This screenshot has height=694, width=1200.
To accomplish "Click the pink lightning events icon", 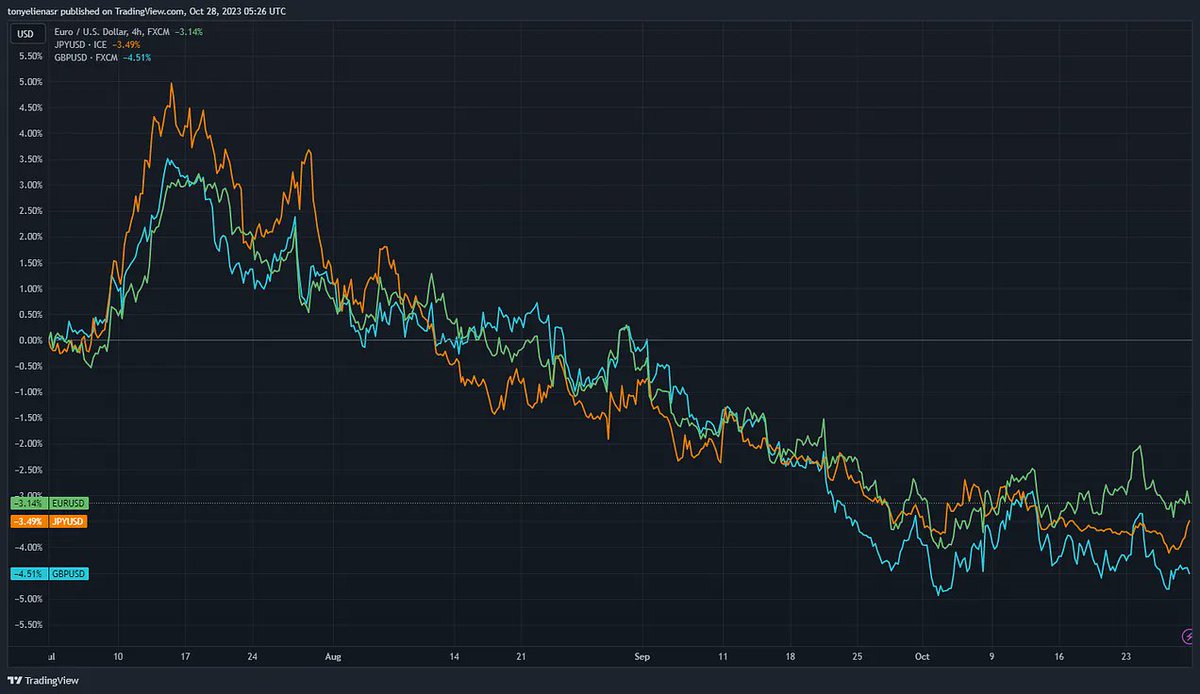I will pyautogui.click(x=1188, y=636).
